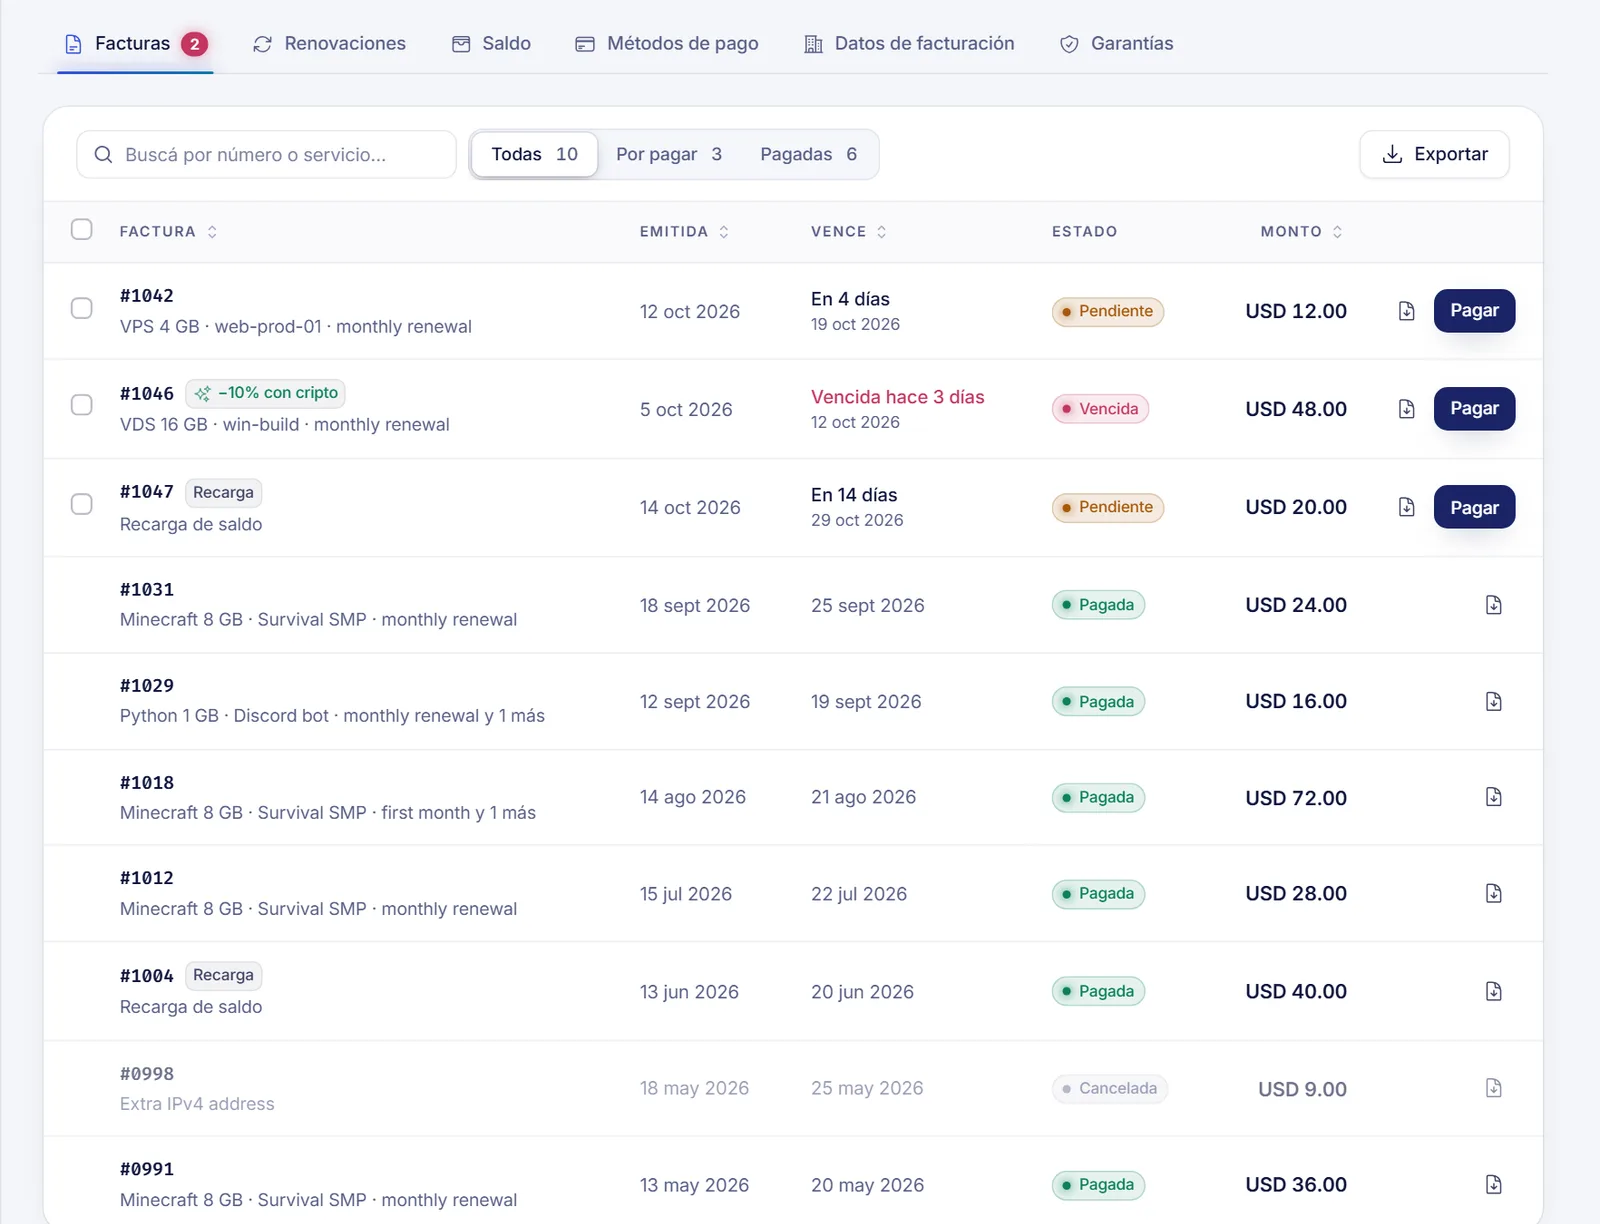Viewport: 1600px width, 1224px height.
Task: Open the Renovaciones tab
Action: tap(329, 44)
